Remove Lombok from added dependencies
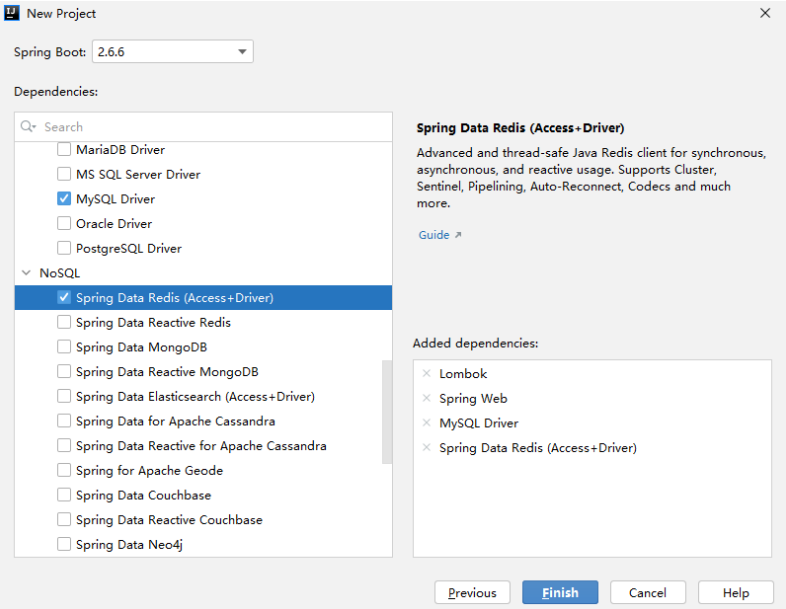 click(427, 373)
